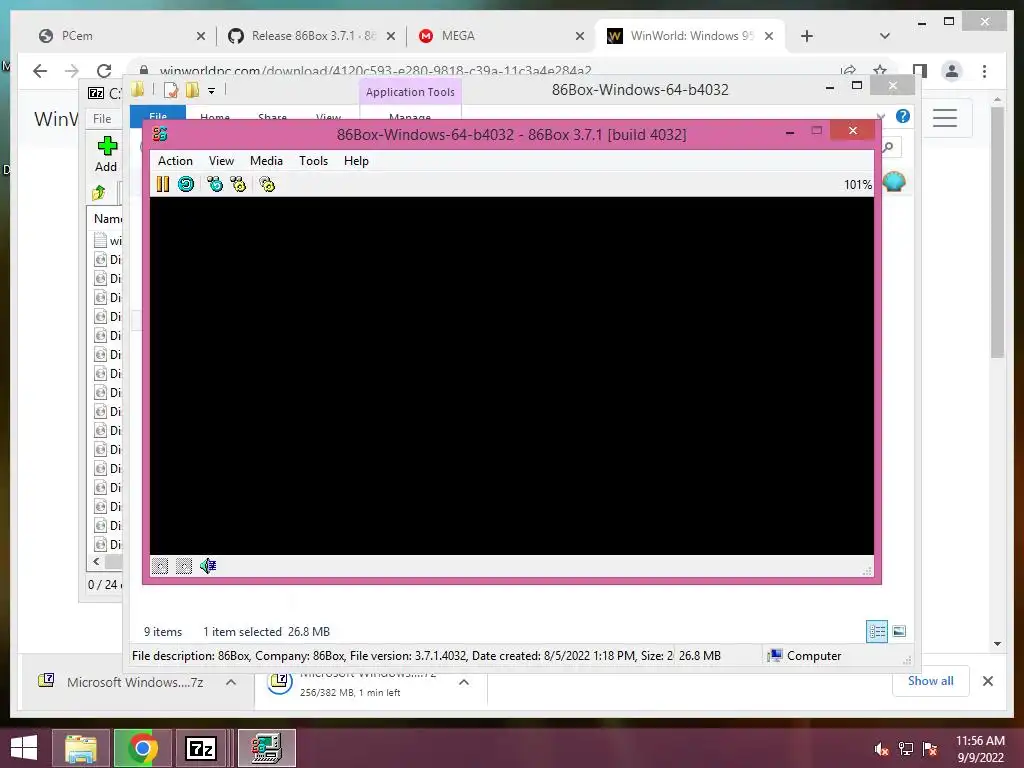Viewport: 1024px width, 768px height.
Task: Click the first floppy drive status icon
Action: (x=160, y=566)
